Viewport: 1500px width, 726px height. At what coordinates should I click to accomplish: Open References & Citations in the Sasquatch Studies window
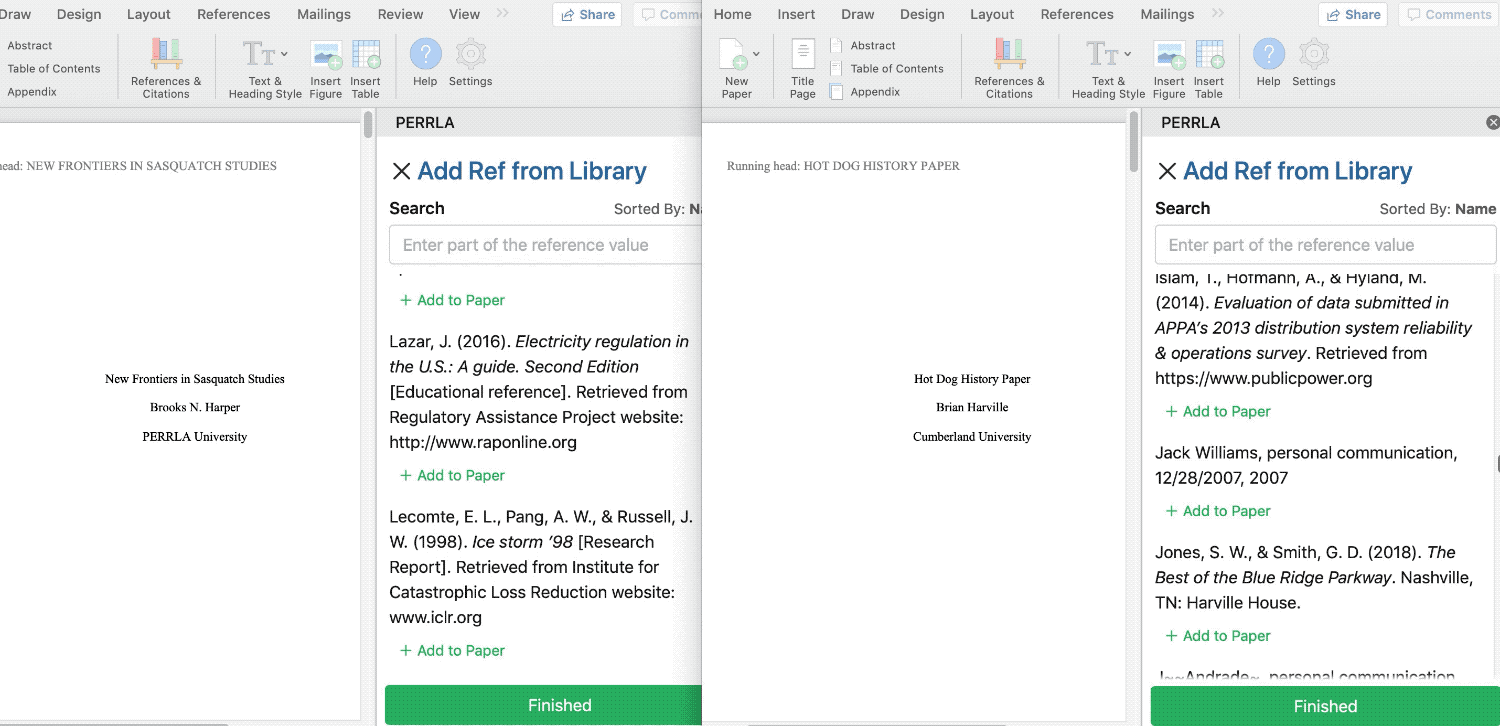pyautogui.click(x=166, y=68)
